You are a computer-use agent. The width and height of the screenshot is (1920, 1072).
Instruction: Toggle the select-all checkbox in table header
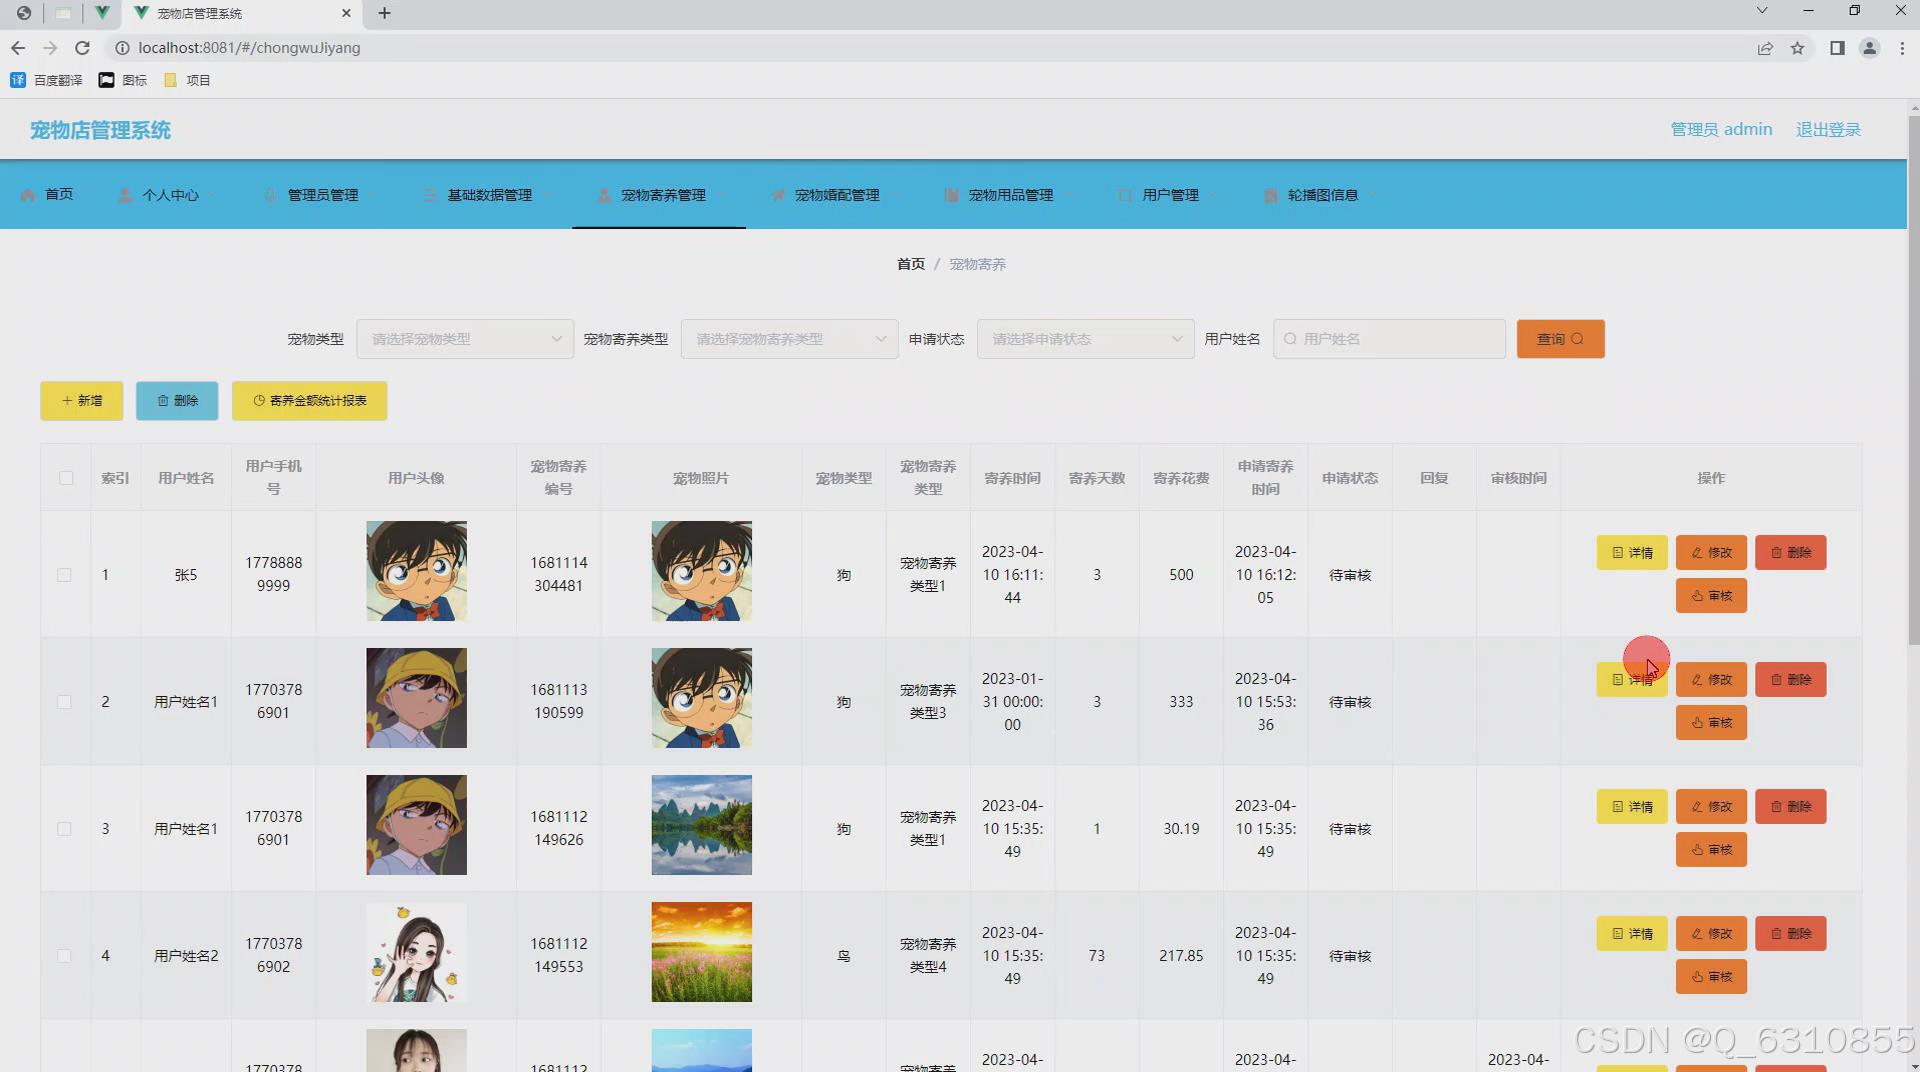(66, 478)
